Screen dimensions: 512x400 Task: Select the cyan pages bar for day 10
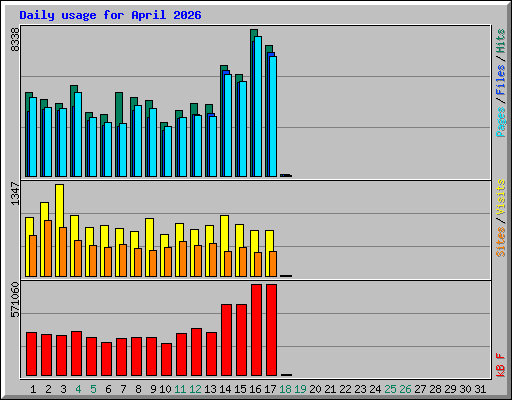coord(168,151)
